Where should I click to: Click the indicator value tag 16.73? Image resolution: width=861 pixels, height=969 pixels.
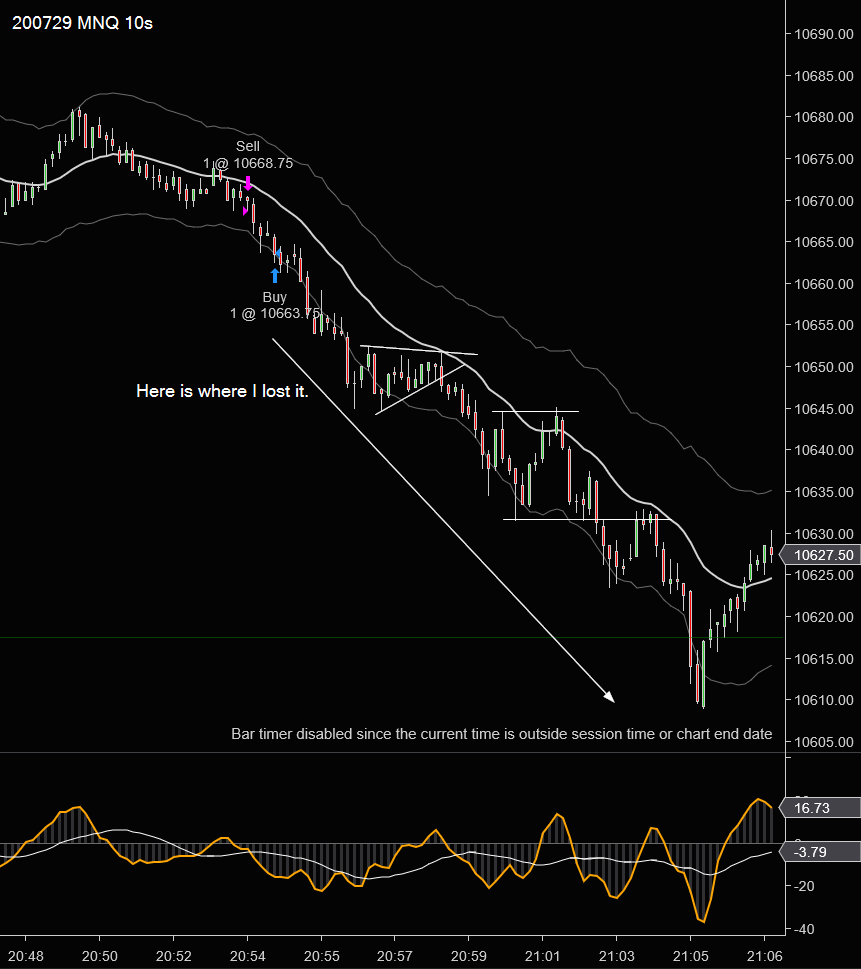pos(821,808)
